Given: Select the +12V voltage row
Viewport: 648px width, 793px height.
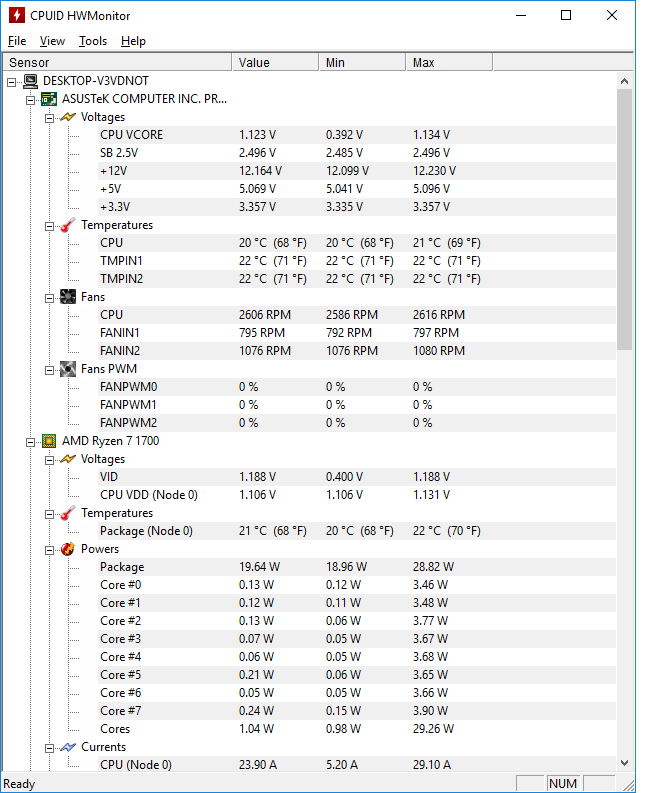Looking at the screenshot, I should pyautogui.click(x=357, y=171).
